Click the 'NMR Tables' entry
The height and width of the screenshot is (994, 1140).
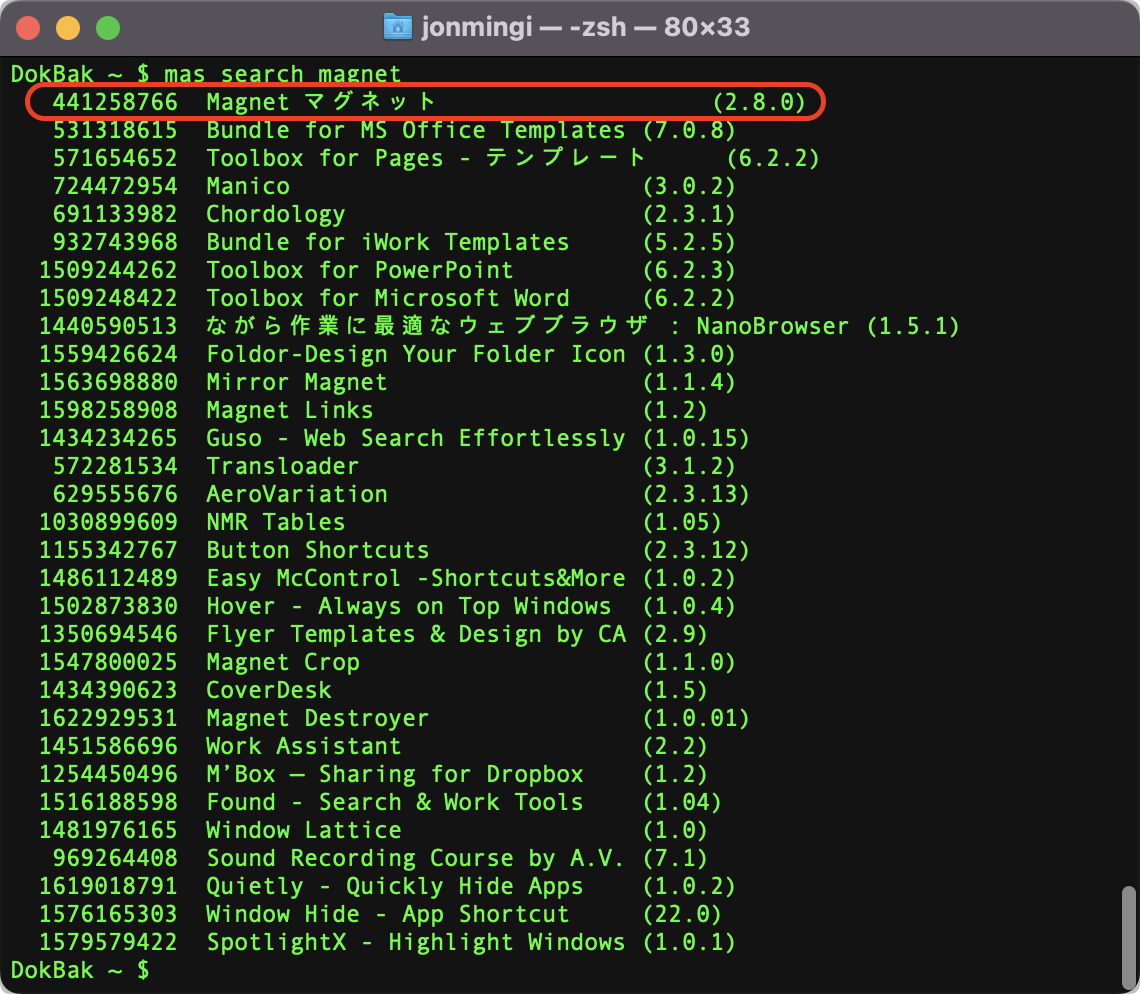pos(276,522)
